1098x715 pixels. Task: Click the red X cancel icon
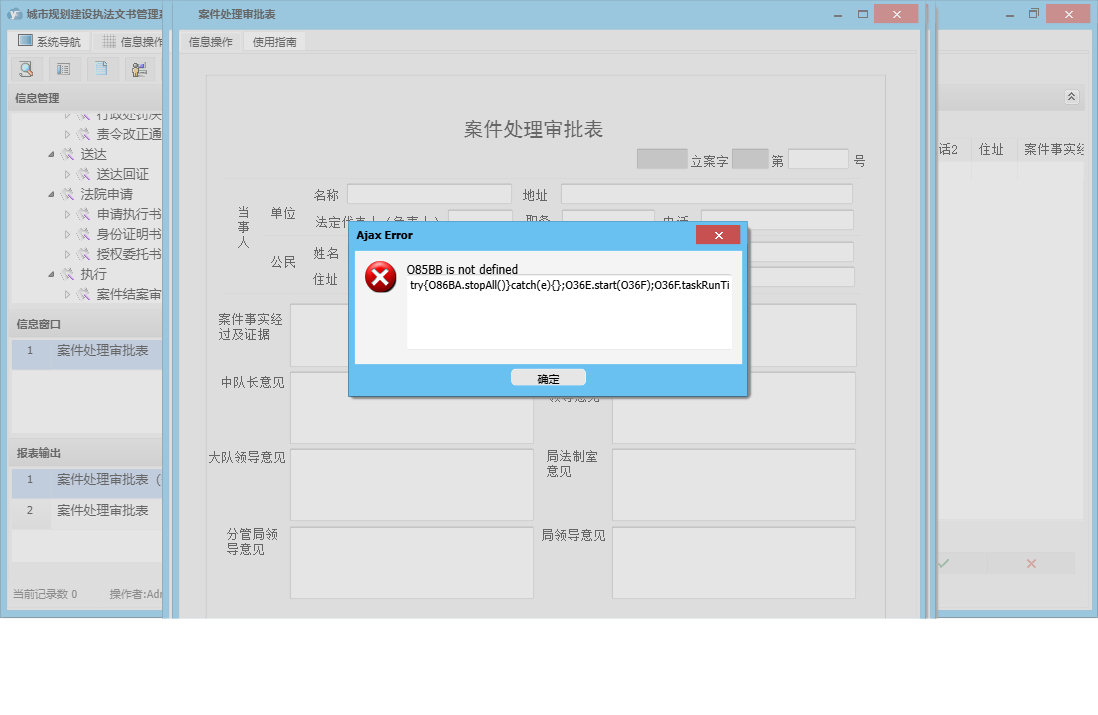click(1030, 563)
